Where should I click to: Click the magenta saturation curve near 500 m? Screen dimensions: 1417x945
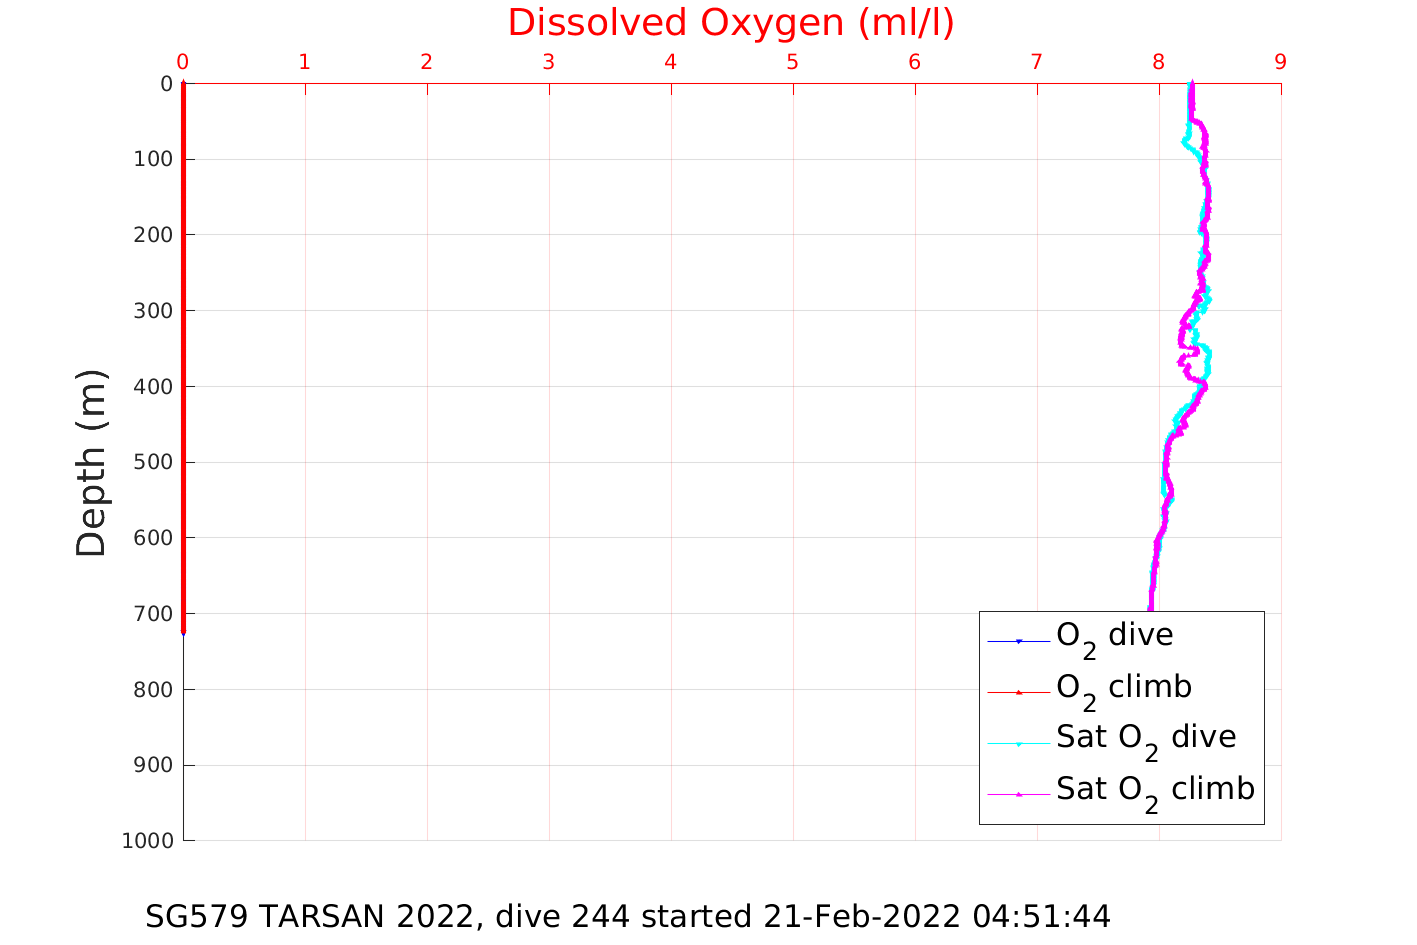(x=1166, y=462)
